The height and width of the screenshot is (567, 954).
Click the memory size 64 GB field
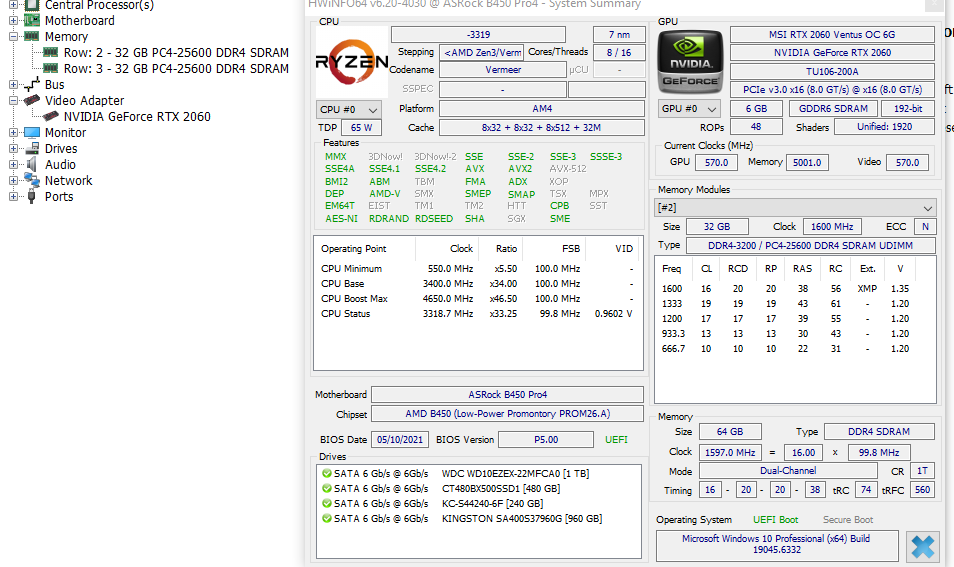pos(729,431)
